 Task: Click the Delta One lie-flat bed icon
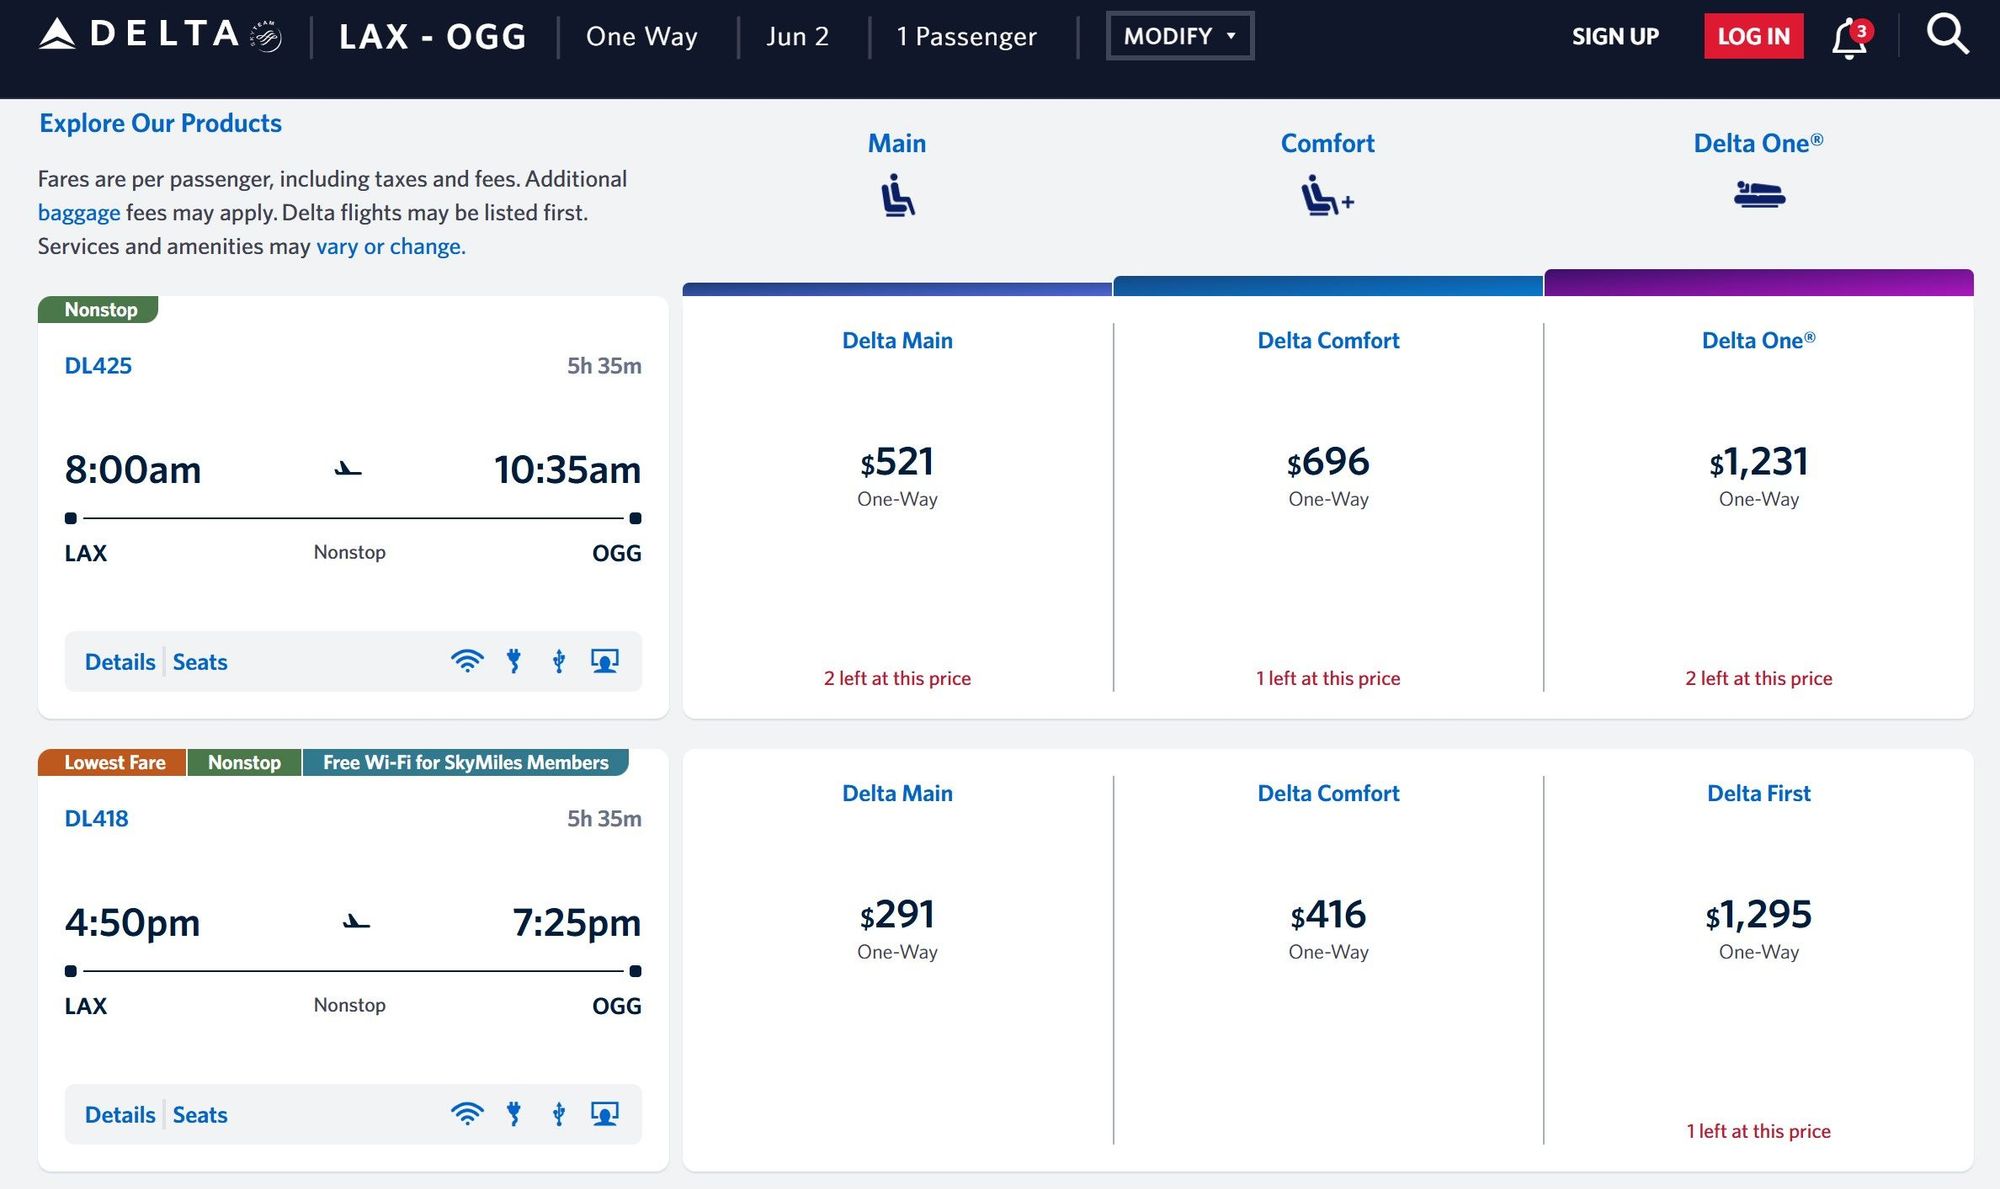point(1759,194)
